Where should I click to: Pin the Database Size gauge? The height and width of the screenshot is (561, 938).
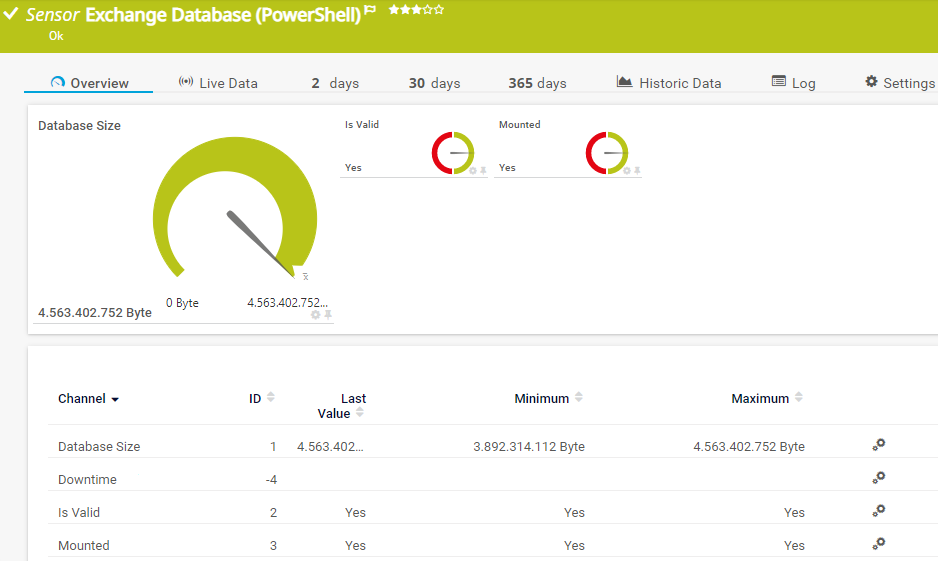pos(327,315)
